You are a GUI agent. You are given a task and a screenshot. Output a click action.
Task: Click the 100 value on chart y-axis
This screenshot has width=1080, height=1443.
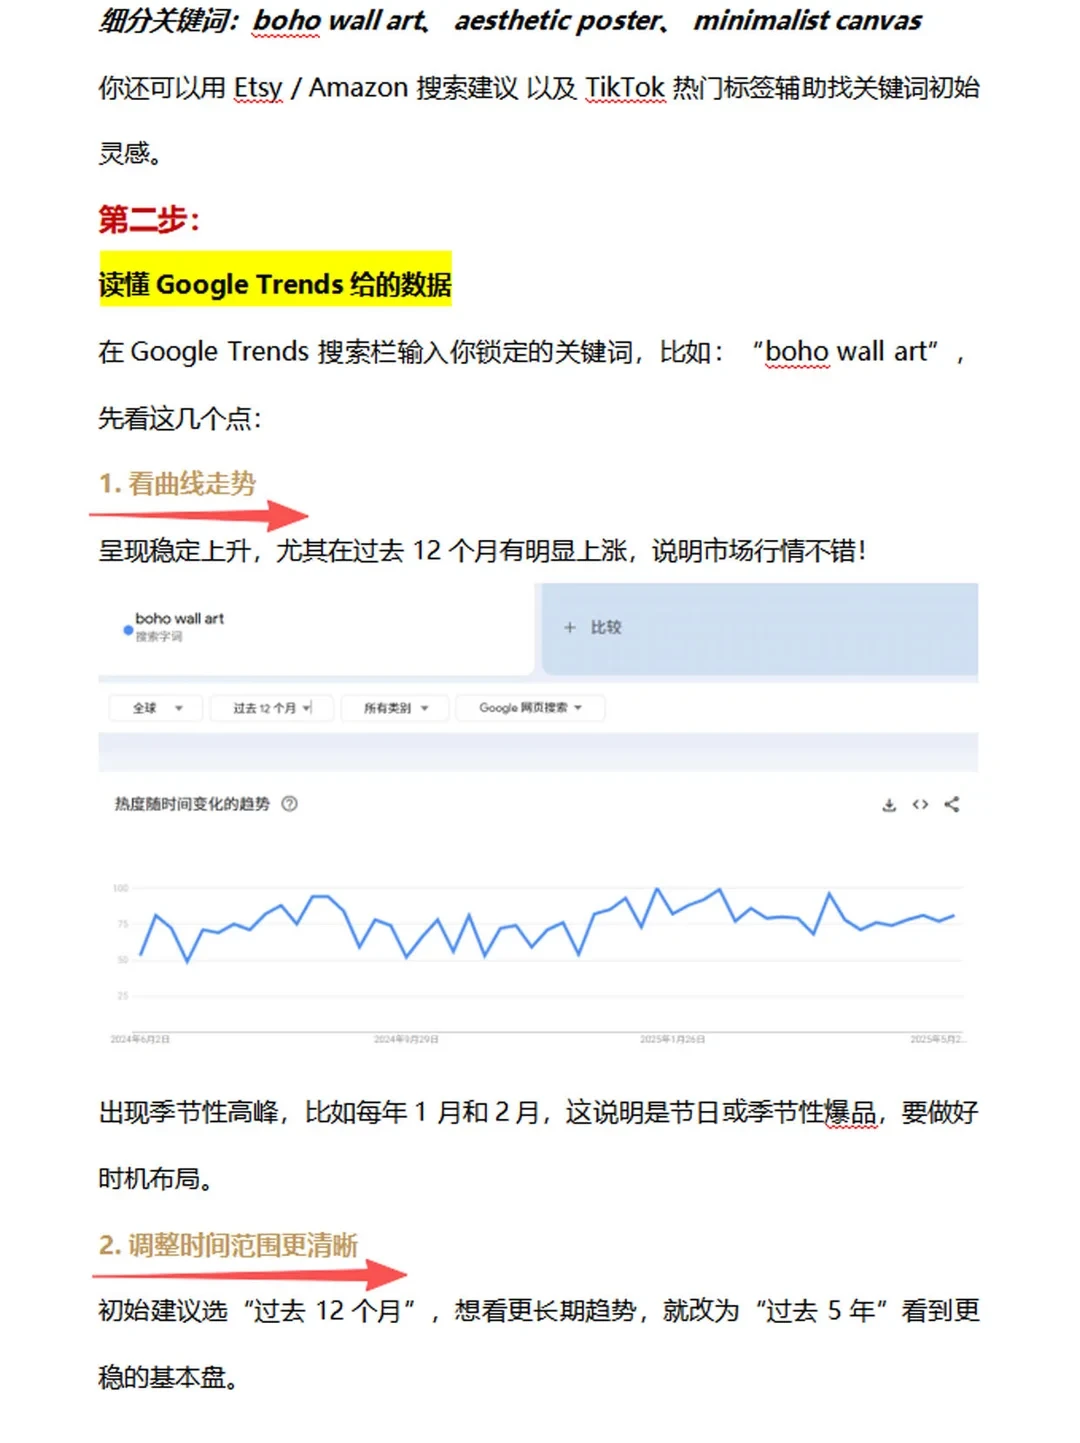pos(121,888)
